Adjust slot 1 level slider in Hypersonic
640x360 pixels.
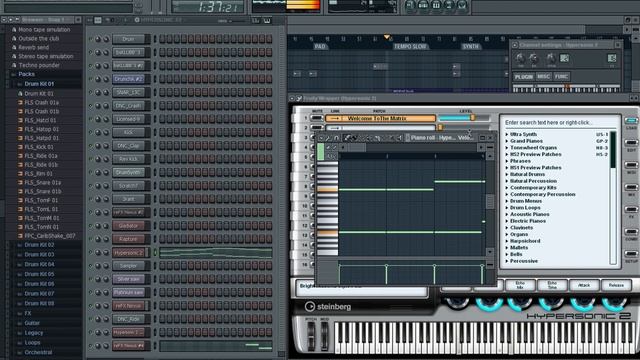(464, 118)
